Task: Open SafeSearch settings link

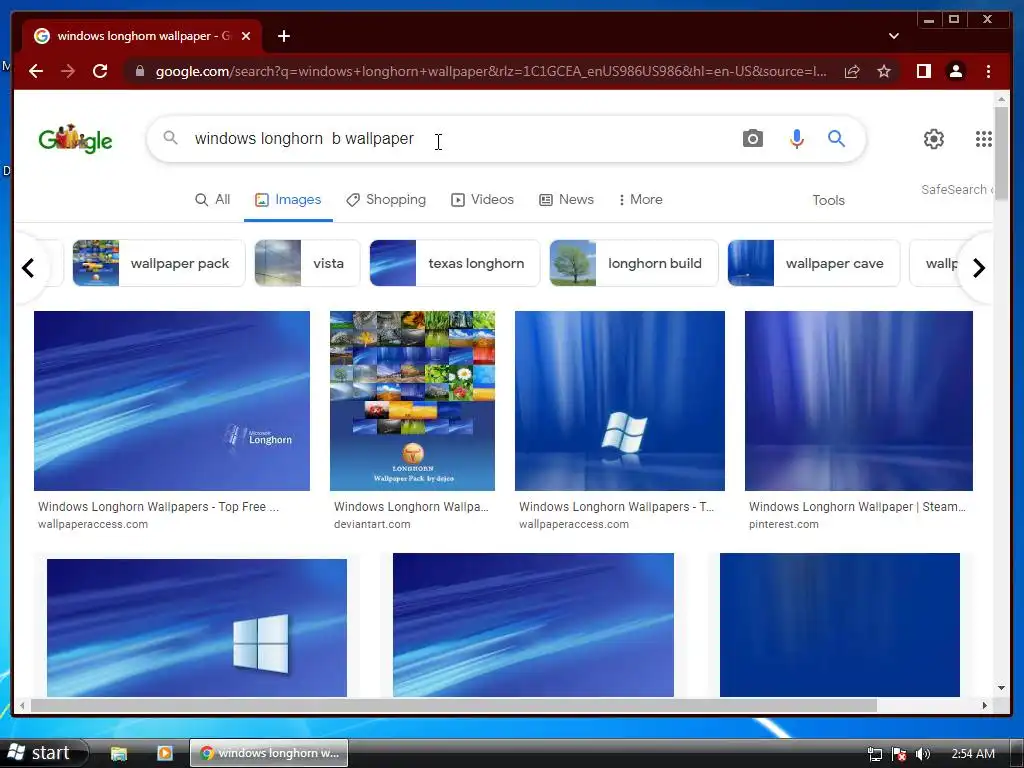Action: [956, 189]
